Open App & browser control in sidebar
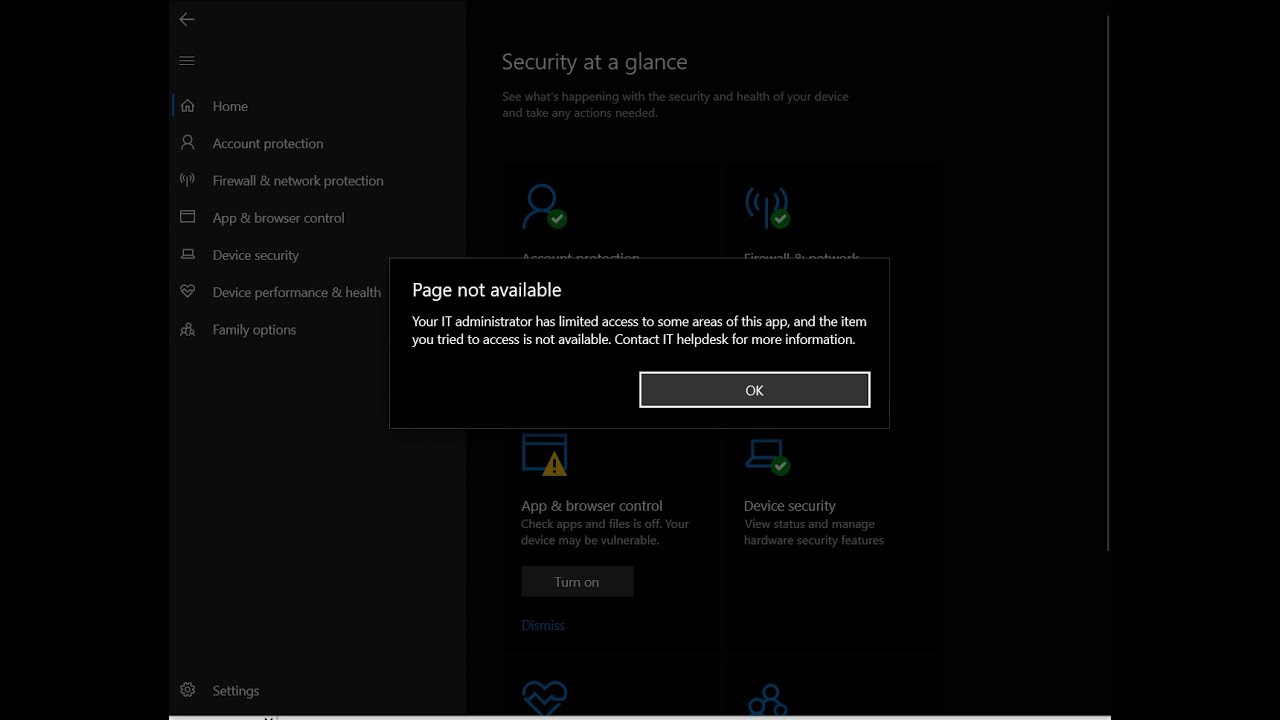 click(278, 218)
